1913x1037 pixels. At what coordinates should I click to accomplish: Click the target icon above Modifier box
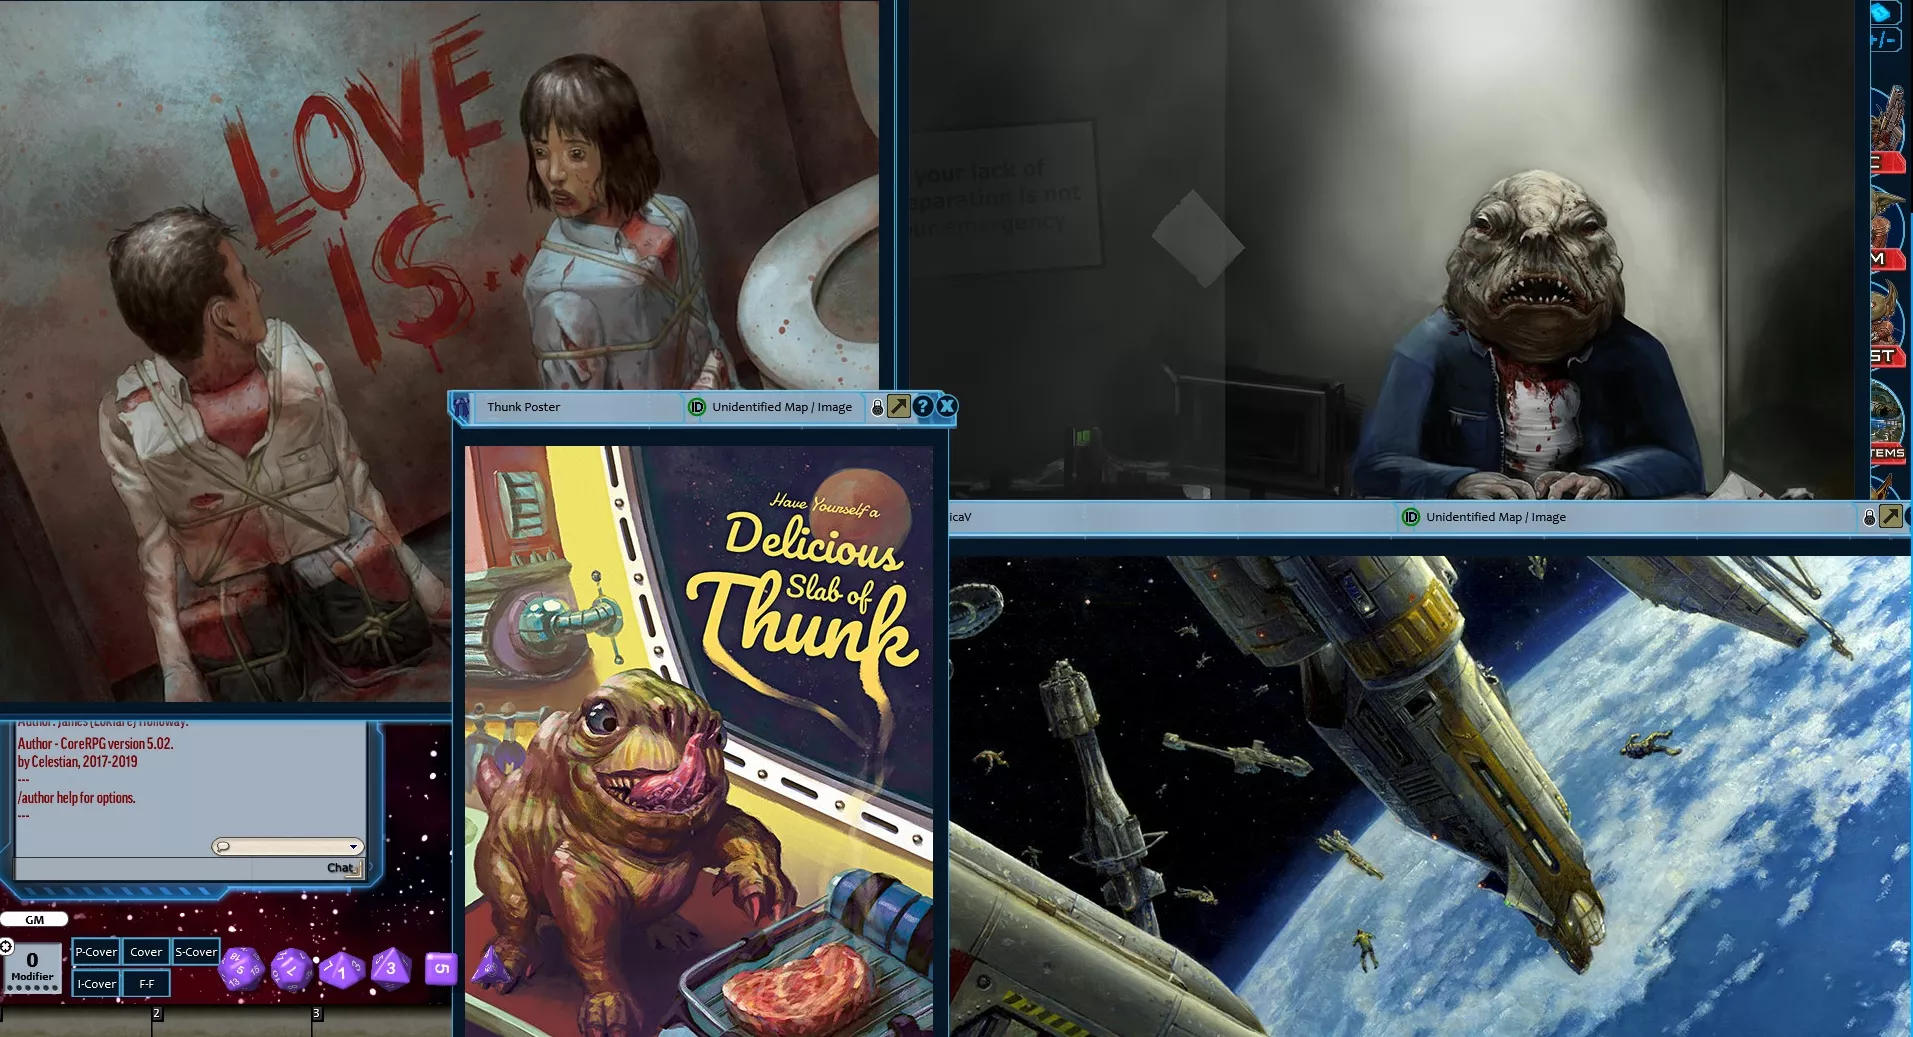point(6,946)
